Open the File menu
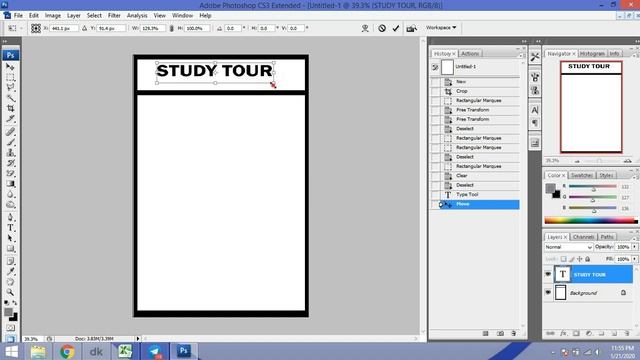This screenshot has width=640, height=360. (x=18, y=16)
